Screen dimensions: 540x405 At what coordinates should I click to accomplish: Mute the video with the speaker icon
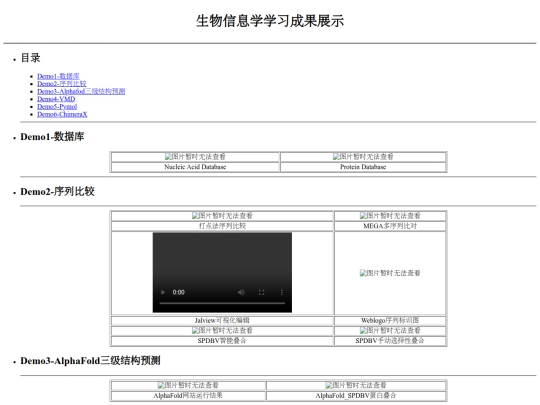[x=241, y=292]
